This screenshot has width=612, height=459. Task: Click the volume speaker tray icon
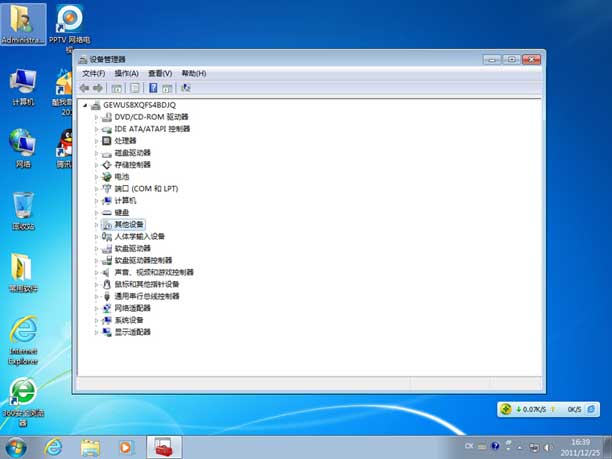548,447
